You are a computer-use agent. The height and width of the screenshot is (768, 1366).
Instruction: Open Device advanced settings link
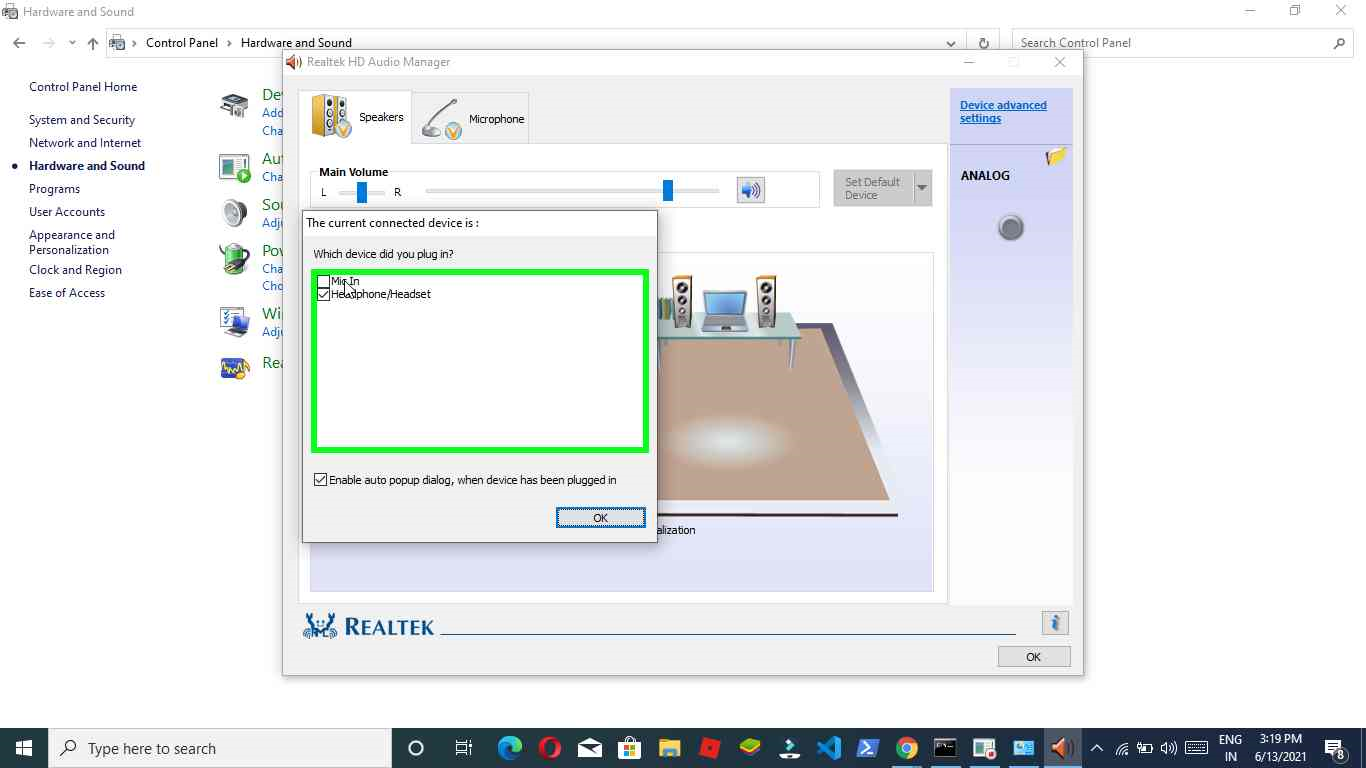tap(1003, 111)
